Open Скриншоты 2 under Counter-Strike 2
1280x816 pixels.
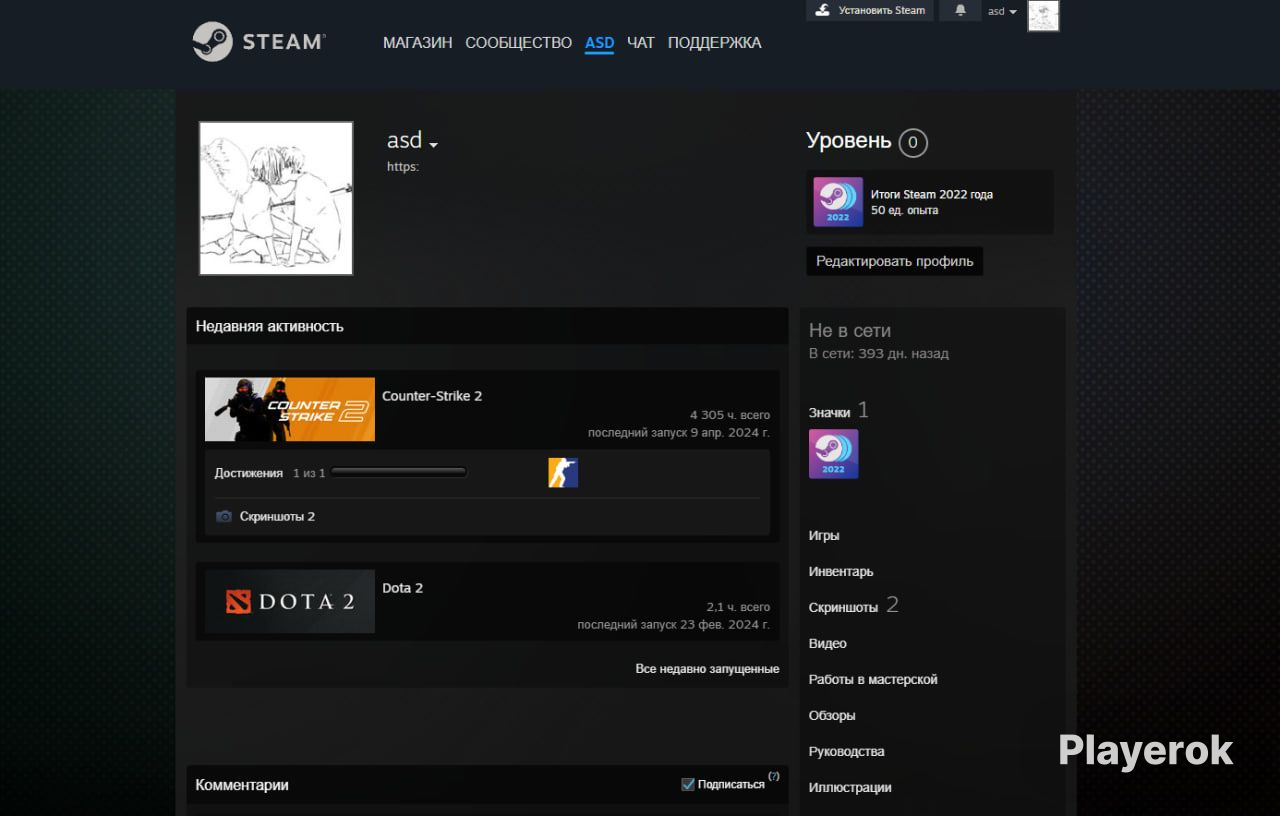click(x=277, y=517)
